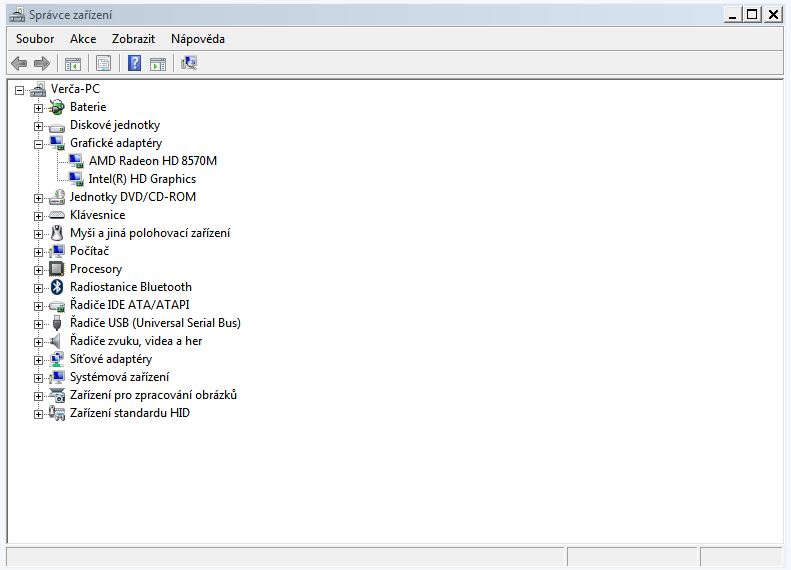Click the Diskové jednotky drive icon

[57, 126]
